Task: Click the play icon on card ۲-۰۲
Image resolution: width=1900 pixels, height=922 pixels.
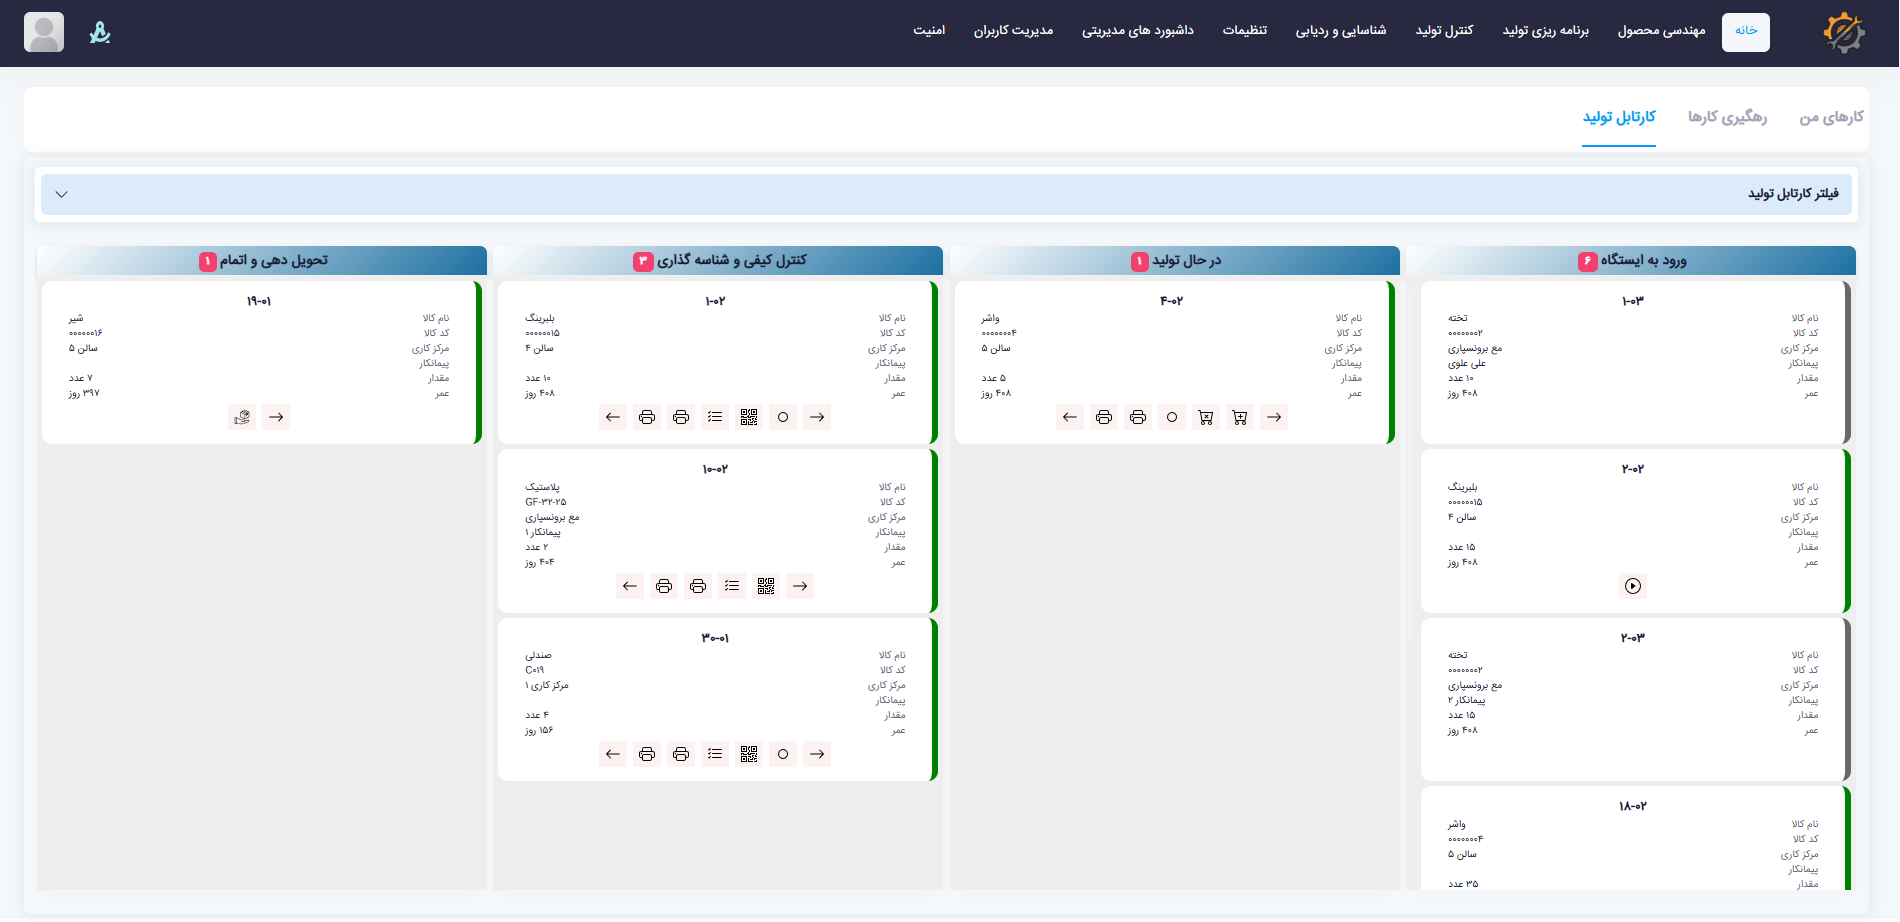Action: 1632,586
